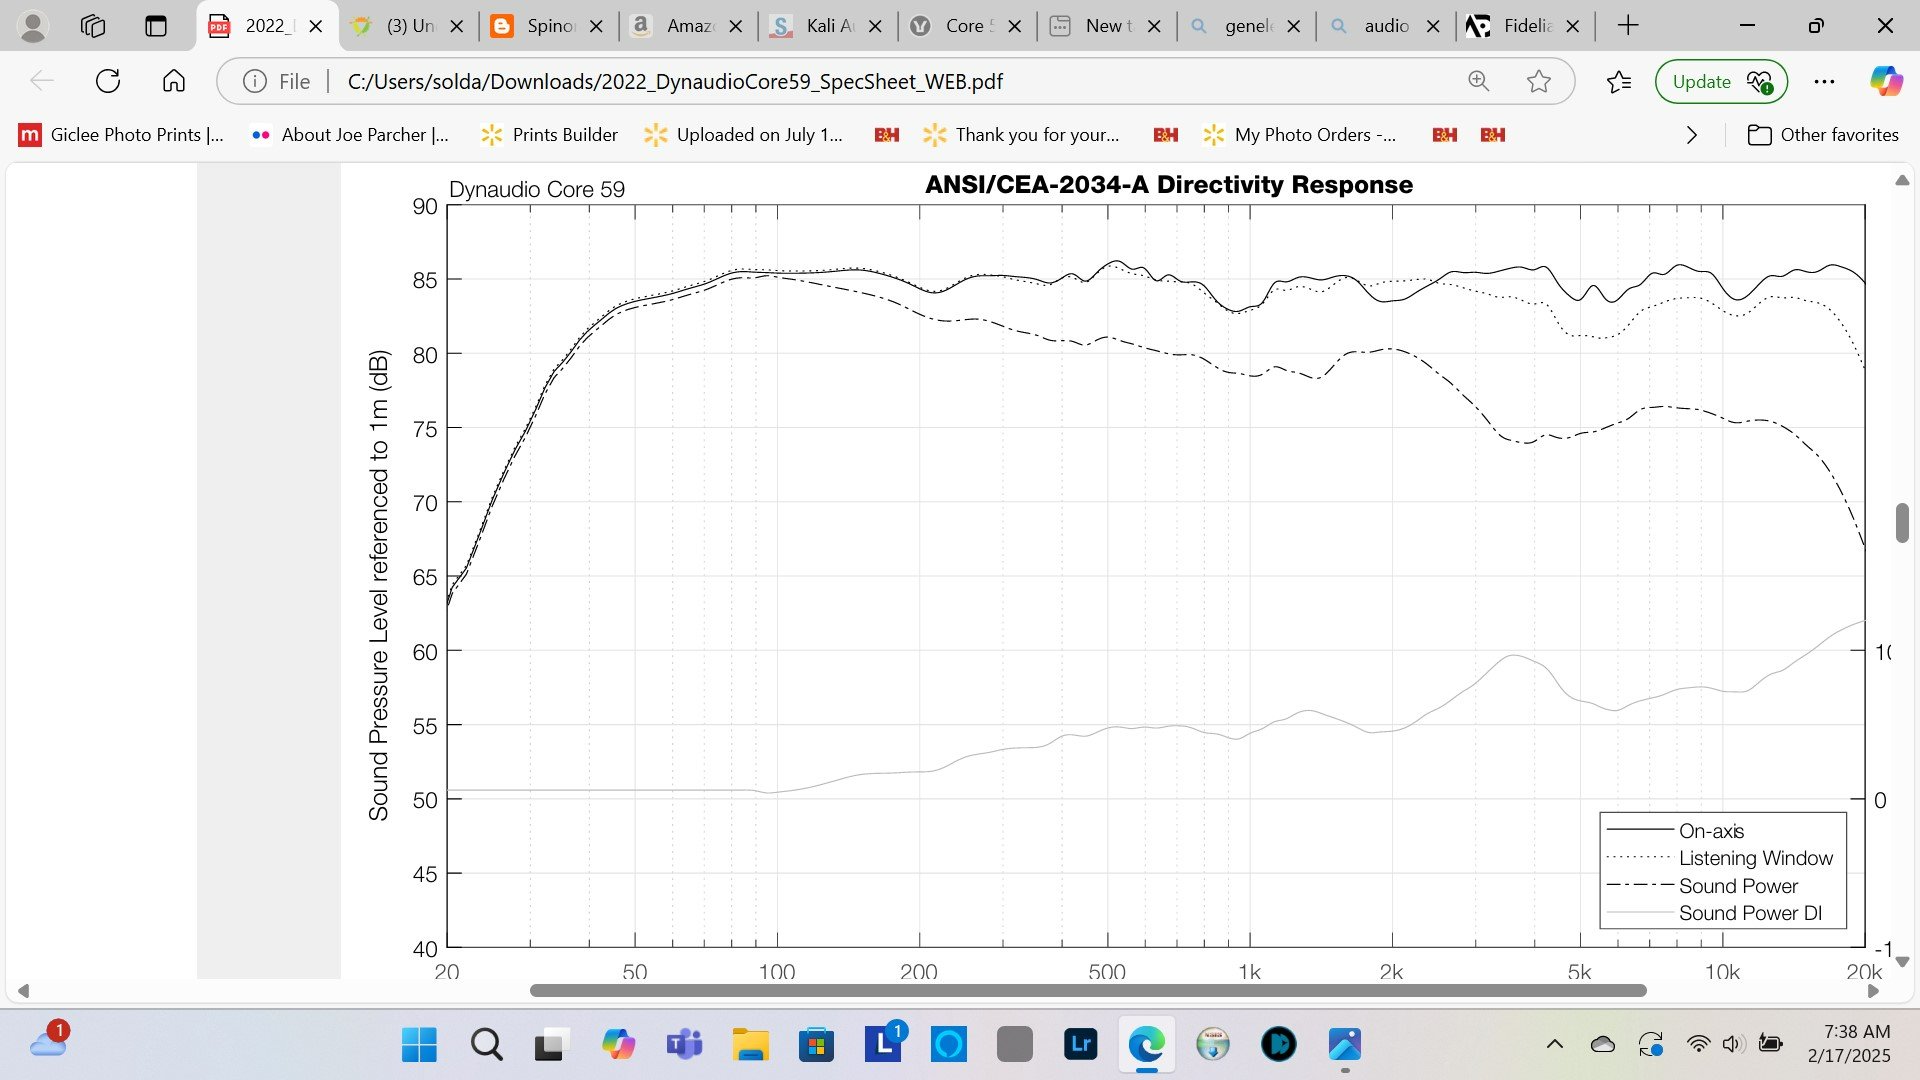Image resolution: width=1920 pixels, height=1080 pixels.
Task: Open Settings and more menu
Action: pos(1824,81)
